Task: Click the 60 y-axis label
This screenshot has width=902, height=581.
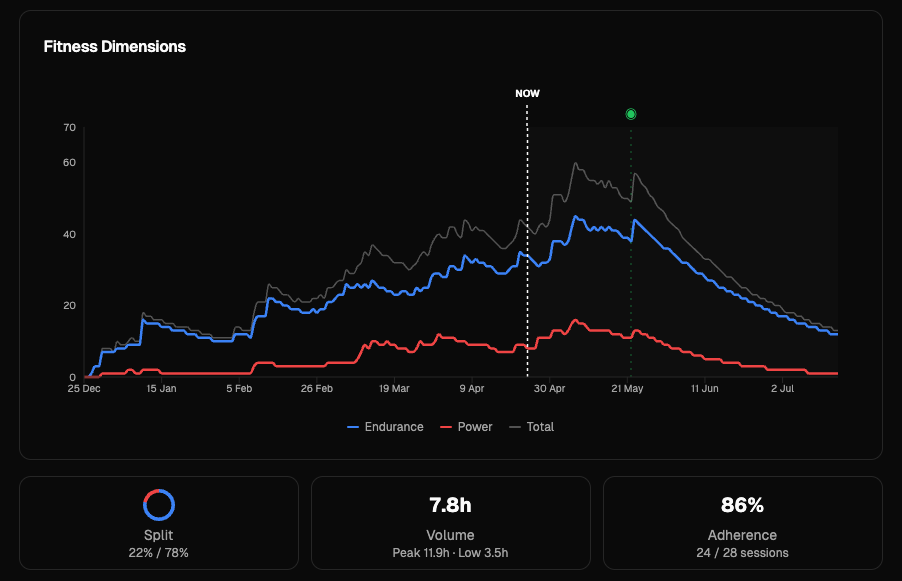Action: [70, 163]
